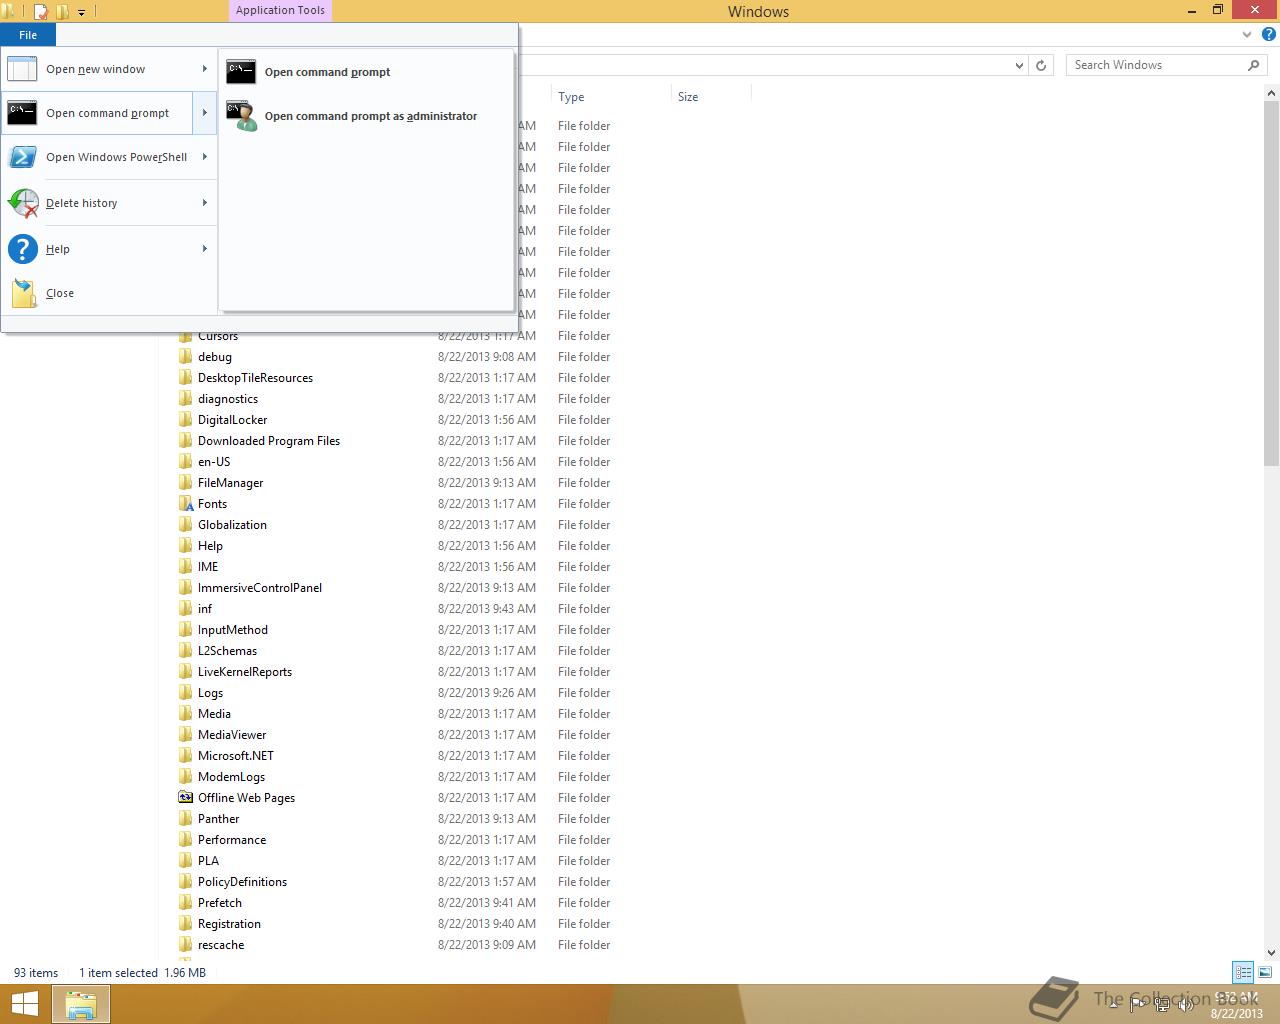Click the network tray icon
1280x1024 pixels.
click(x=1162, y=1004)
